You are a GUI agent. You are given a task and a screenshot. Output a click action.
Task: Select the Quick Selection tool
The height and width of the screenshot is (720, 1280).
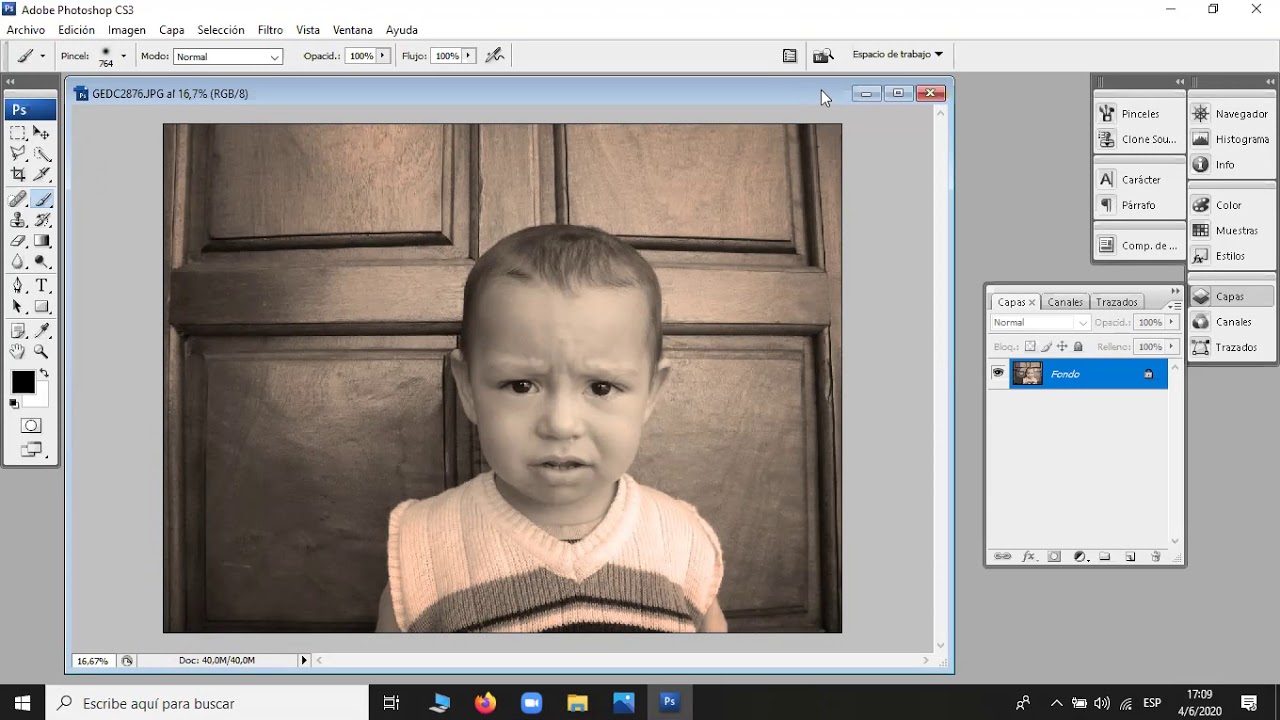(x=42, y=154)
